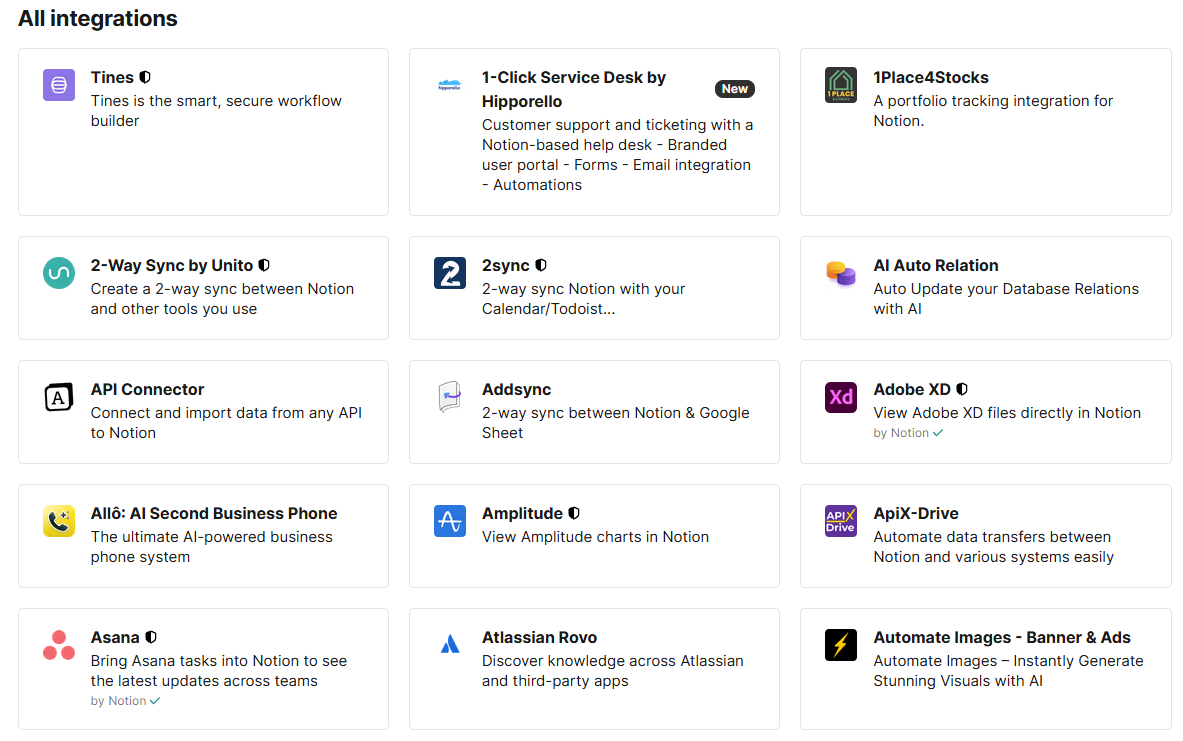
Task: Click 'Customer support and ticketing' description
Action: tap(617, 155)
